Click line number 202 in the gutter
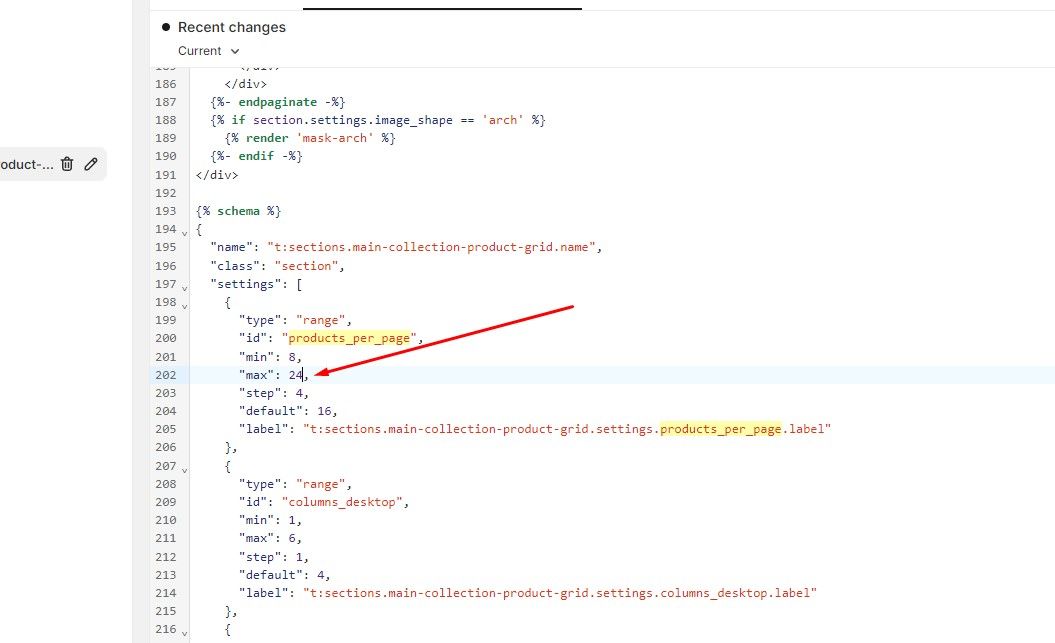The height and width of the screenshot is (643, 1055). click(x=166, y=375)
